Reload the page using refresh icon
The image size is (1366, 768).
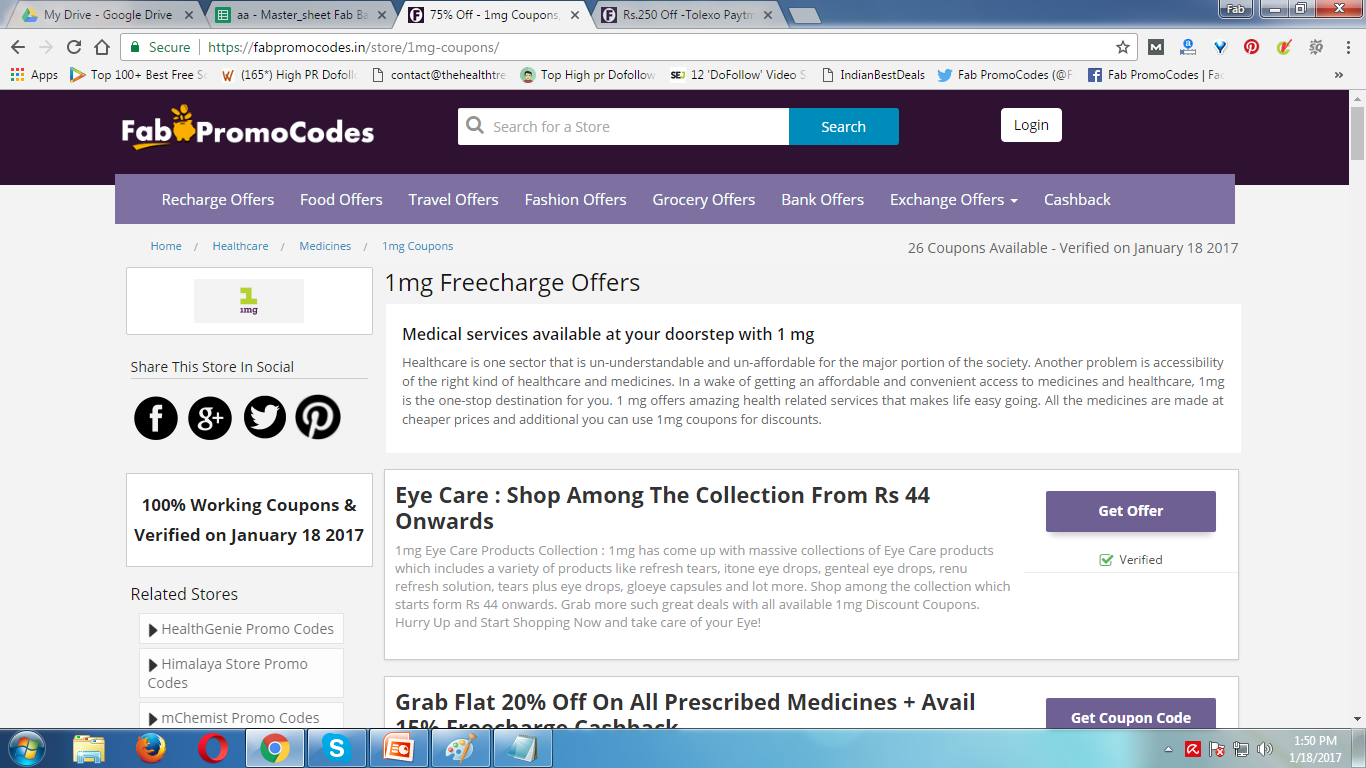pyautogui.click(x=73, y=47)
